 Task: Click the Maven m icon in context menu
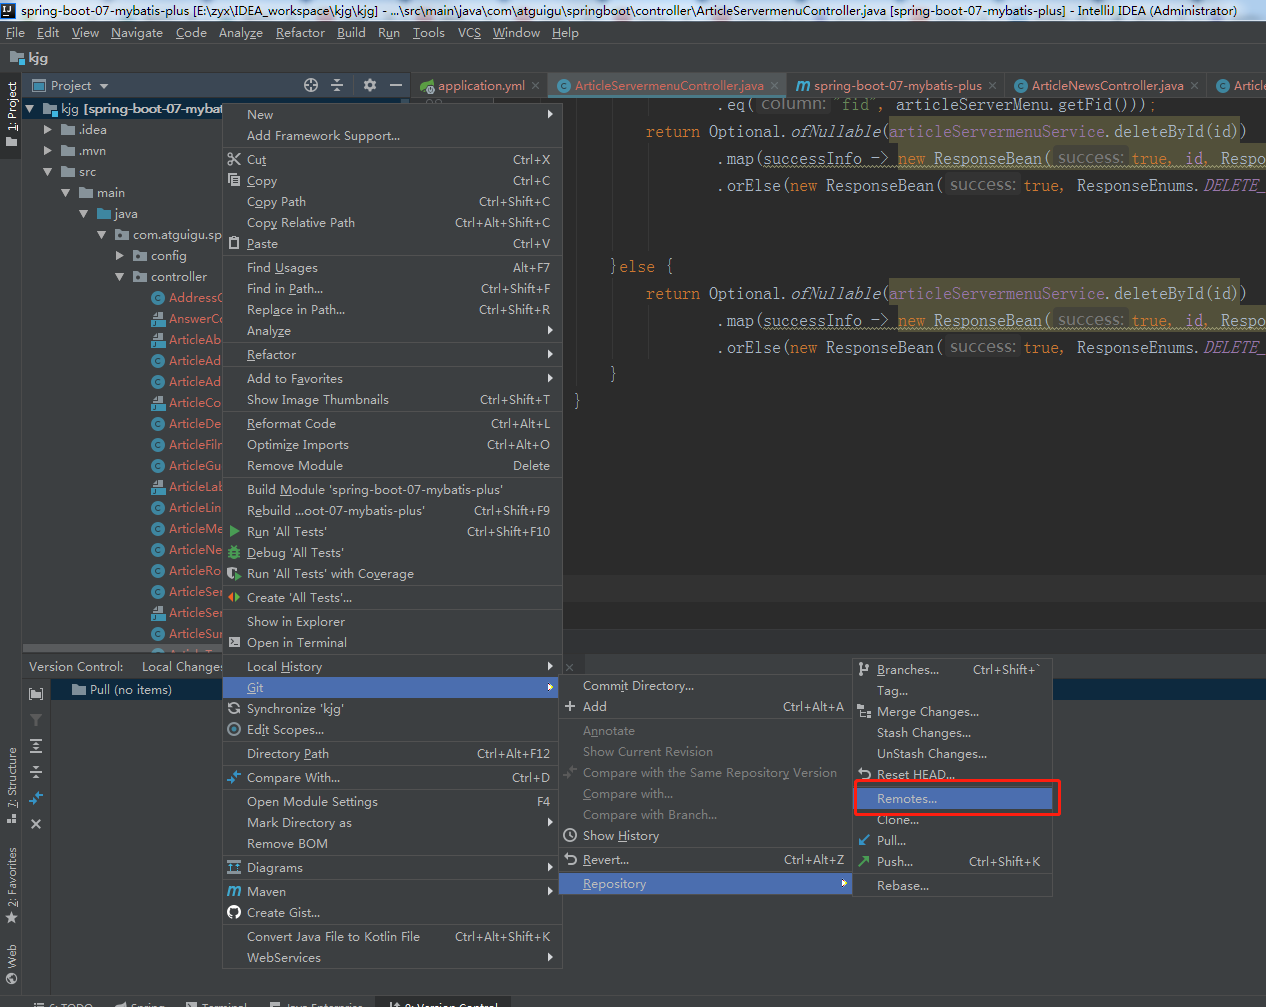(234, 891)
